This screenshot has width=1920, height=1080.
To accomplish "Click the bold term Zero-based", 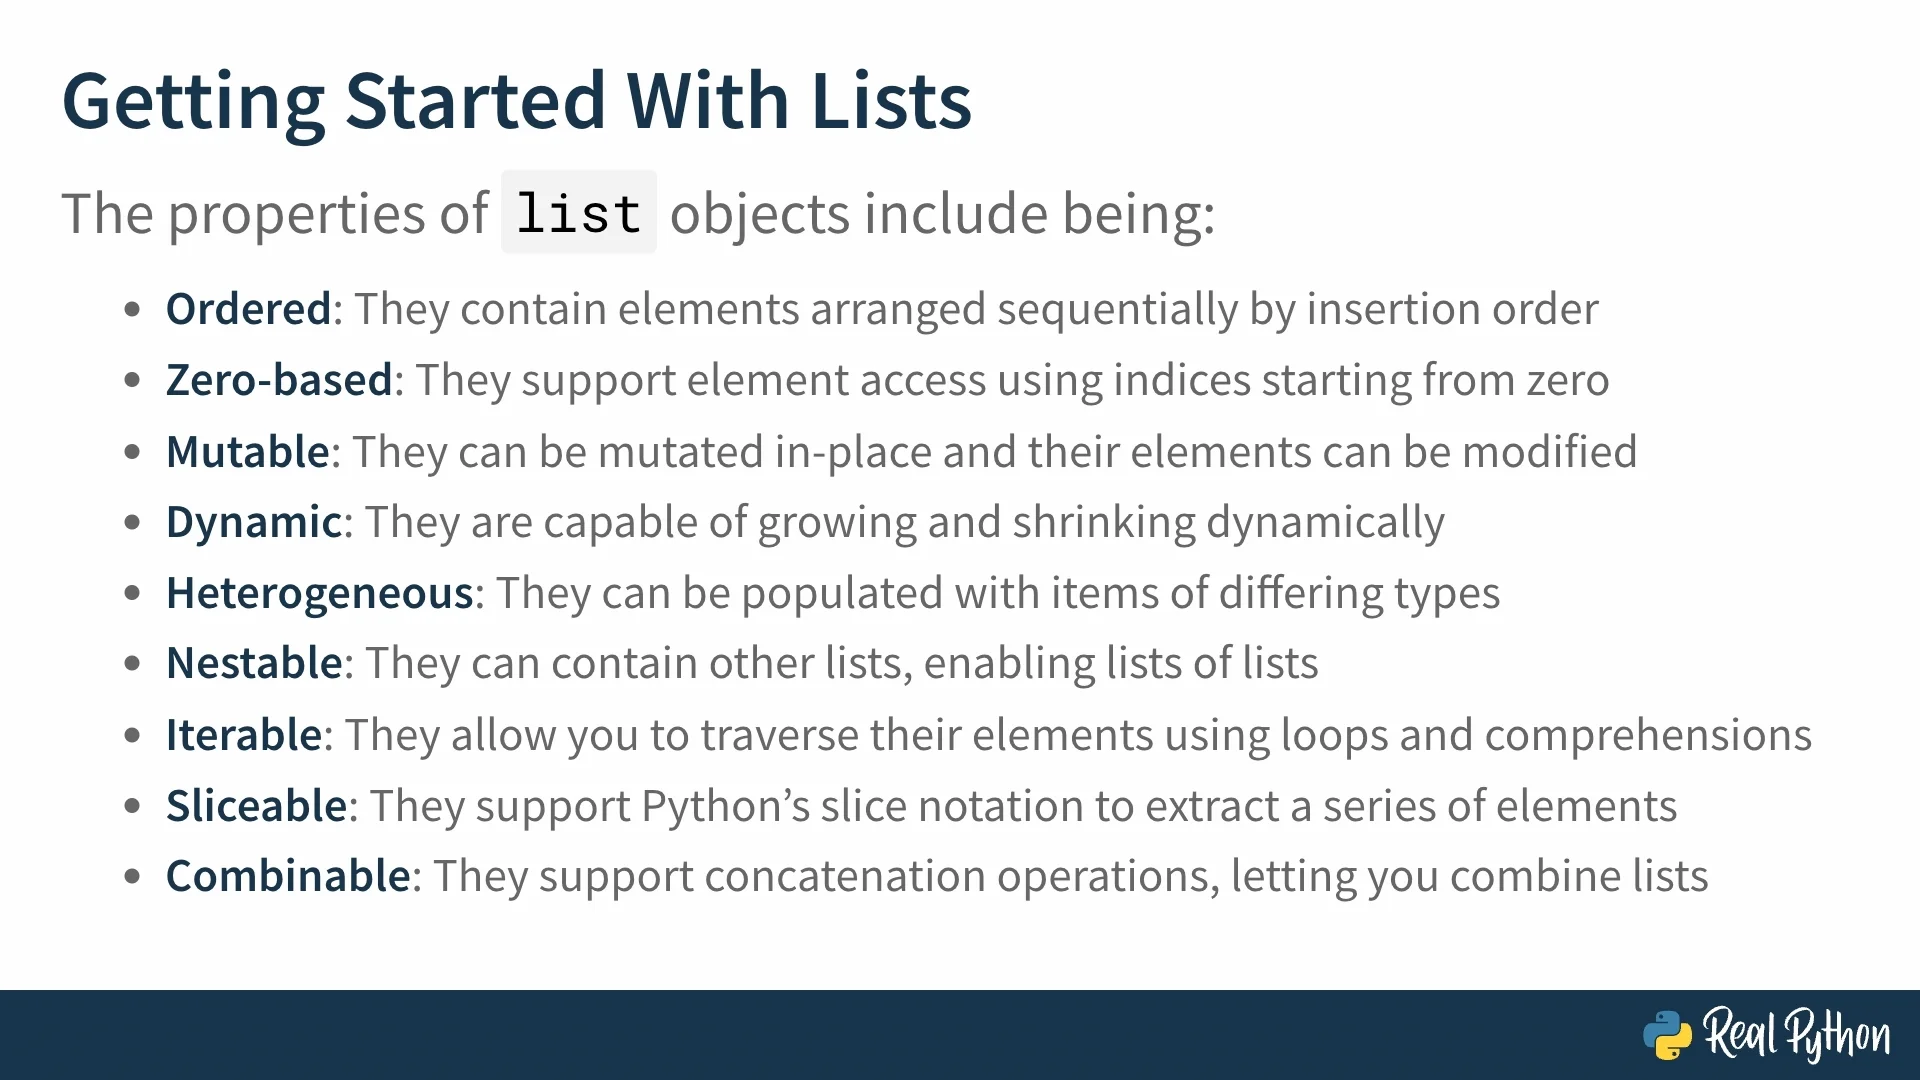I will coord(279,380).
